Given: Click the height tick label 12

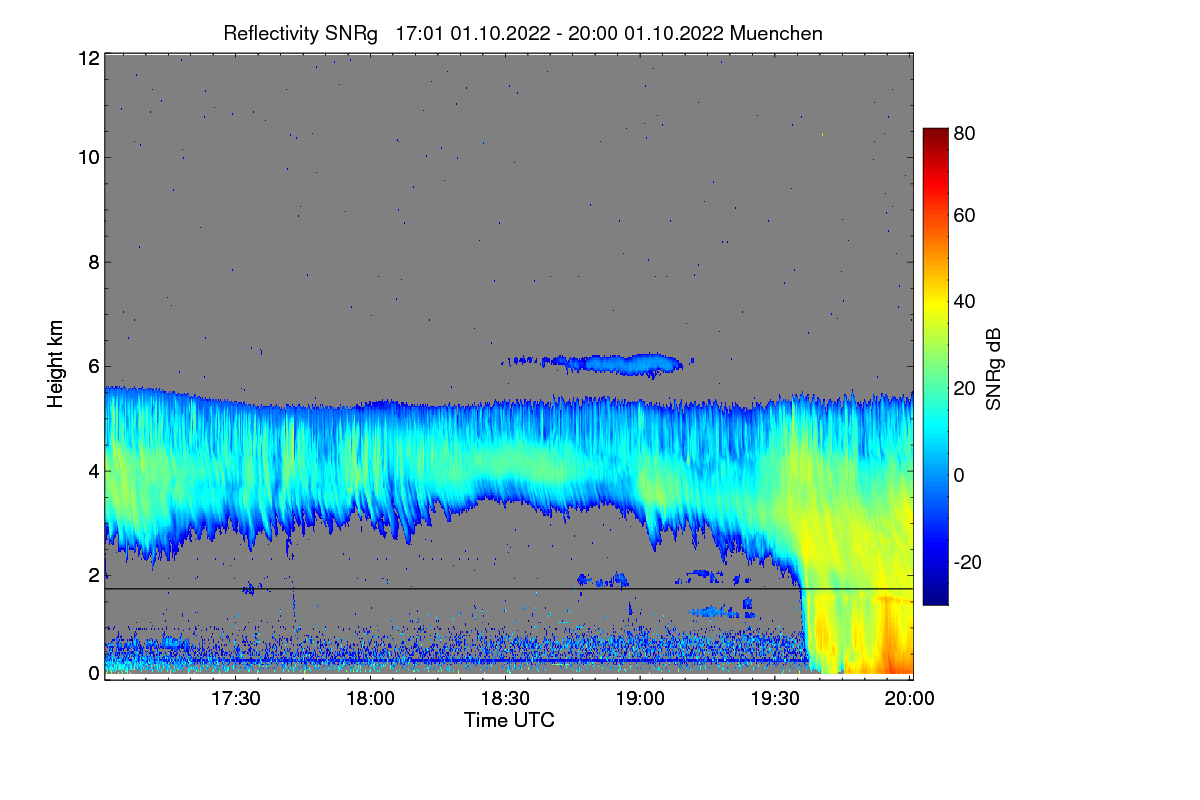Looking at the screenshot, I should coord(88,58).
